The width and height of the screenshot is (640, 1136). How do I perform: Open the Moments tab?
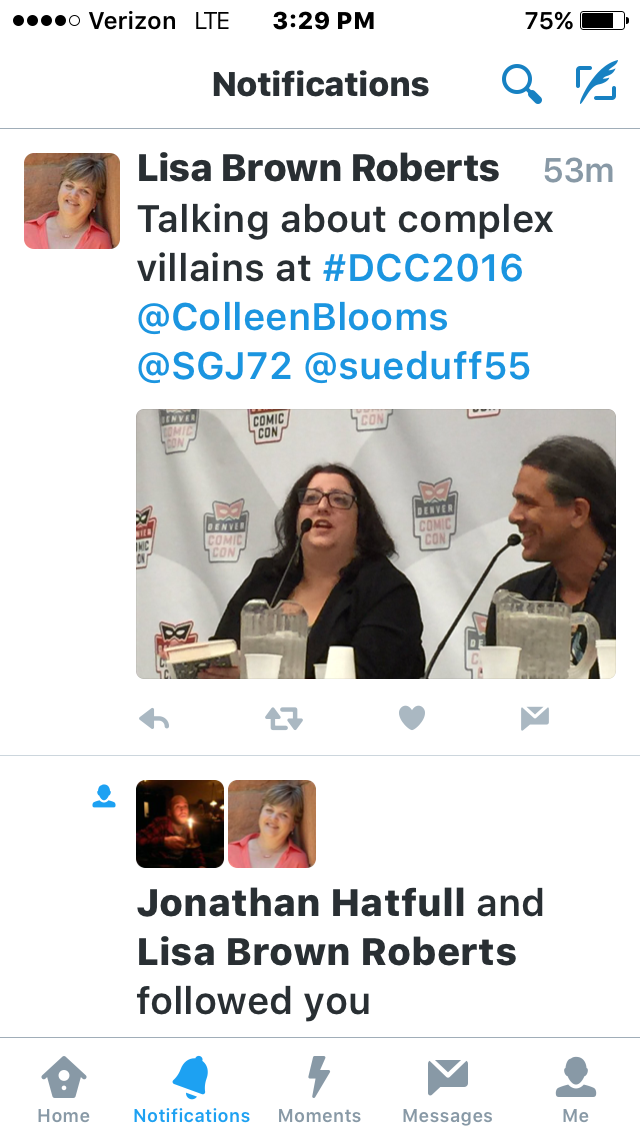pos(319,1089)
